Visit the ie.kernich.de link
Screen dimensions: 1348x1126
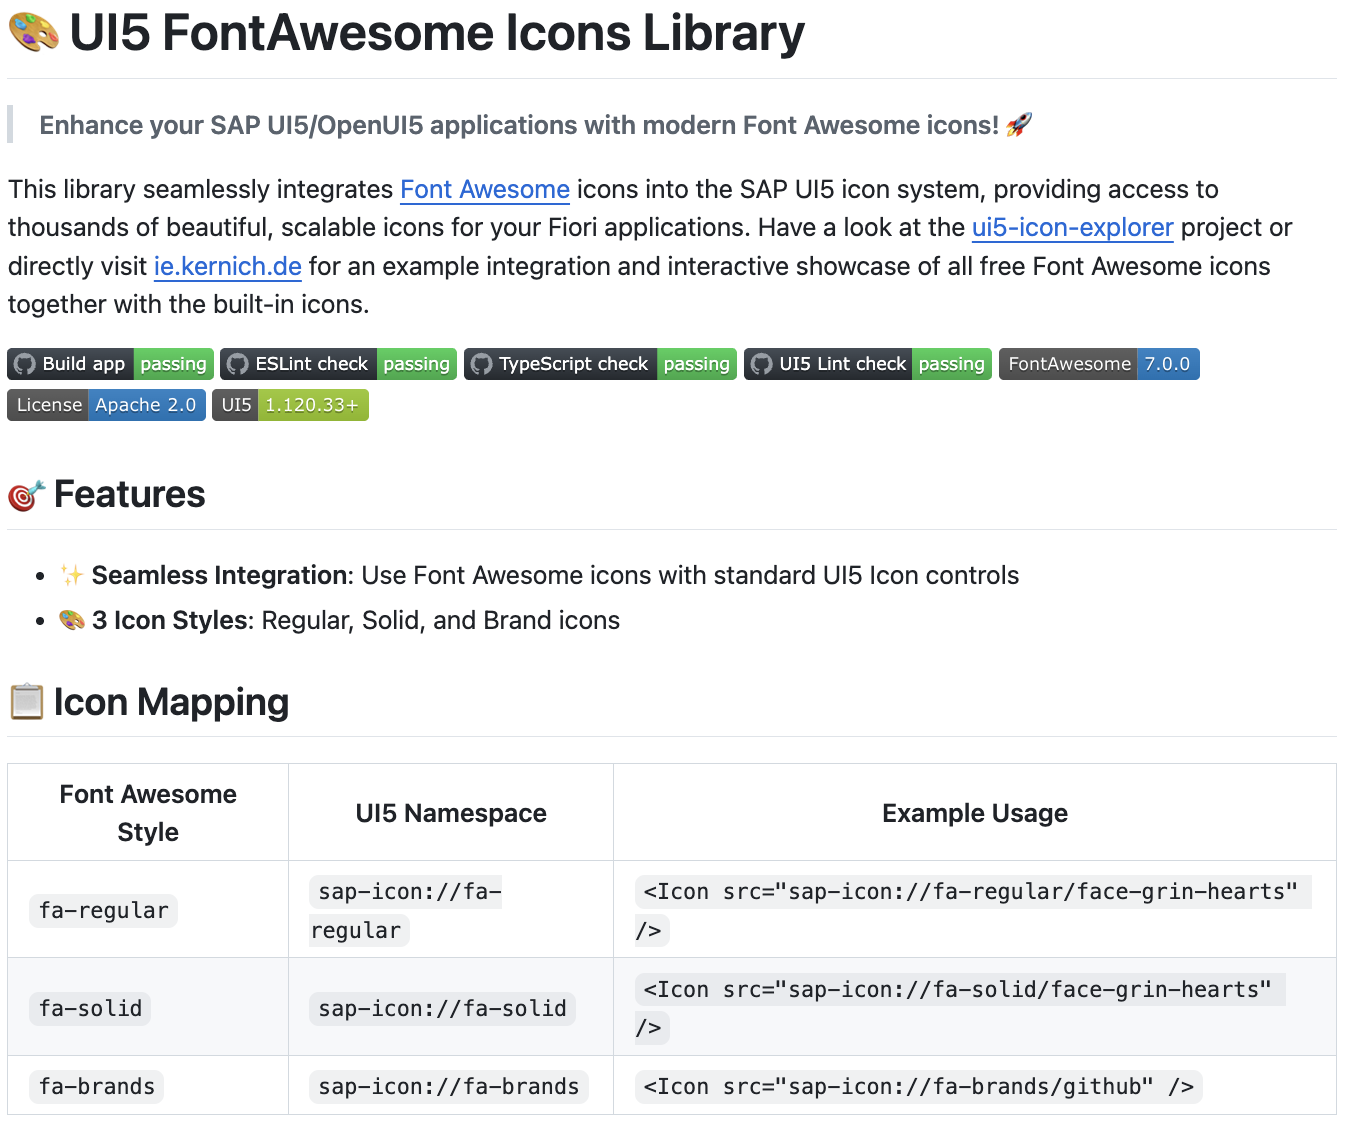227,266
